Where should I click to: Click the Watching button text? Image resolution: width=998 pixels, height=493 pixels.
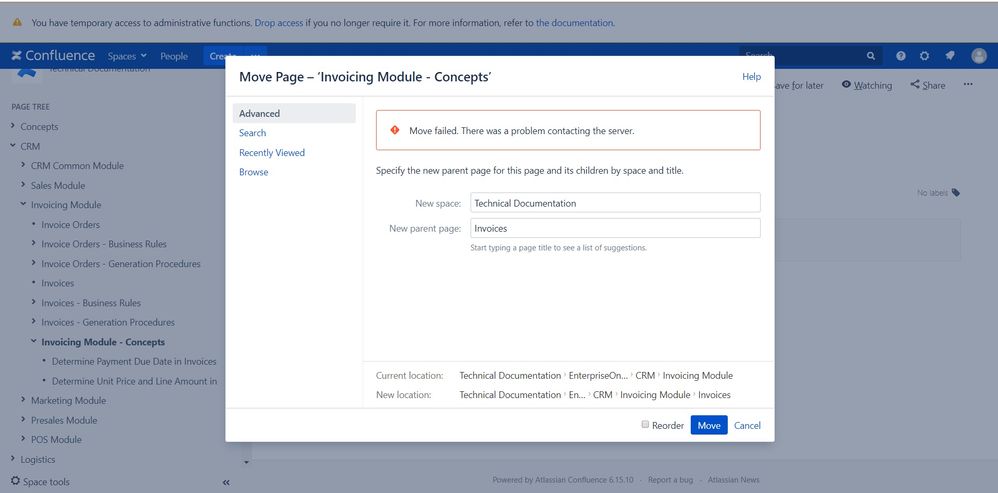[873, 85]
